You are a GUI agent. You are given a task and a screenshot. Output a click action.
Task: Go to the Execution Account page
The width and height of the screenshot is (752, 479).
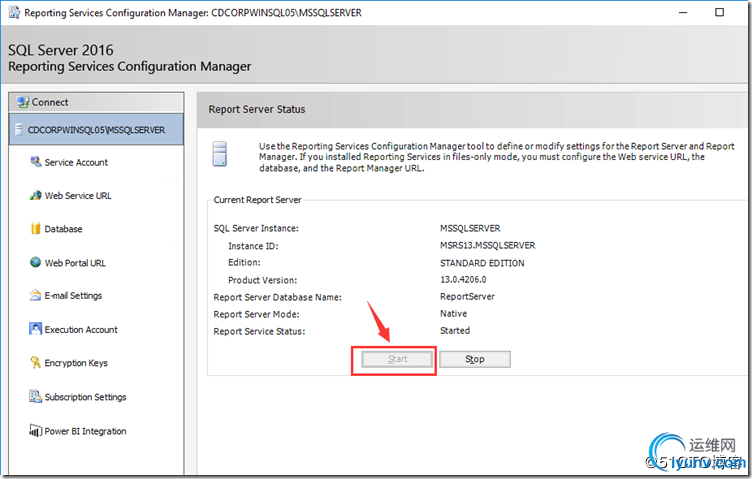pos(81,330)
